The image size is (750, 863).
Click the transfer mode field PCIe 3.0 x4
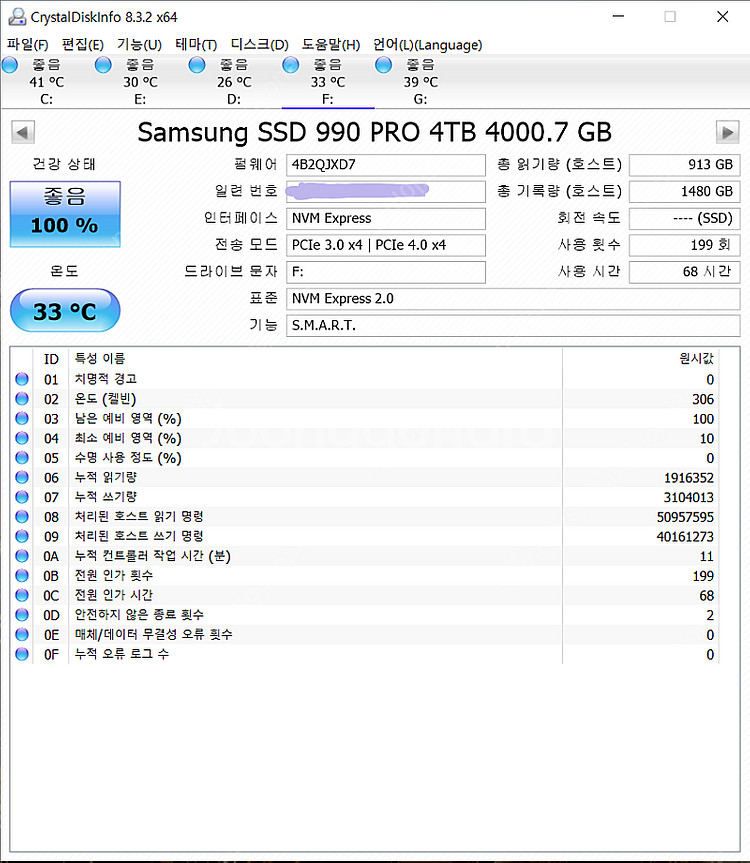pos(386,245)
